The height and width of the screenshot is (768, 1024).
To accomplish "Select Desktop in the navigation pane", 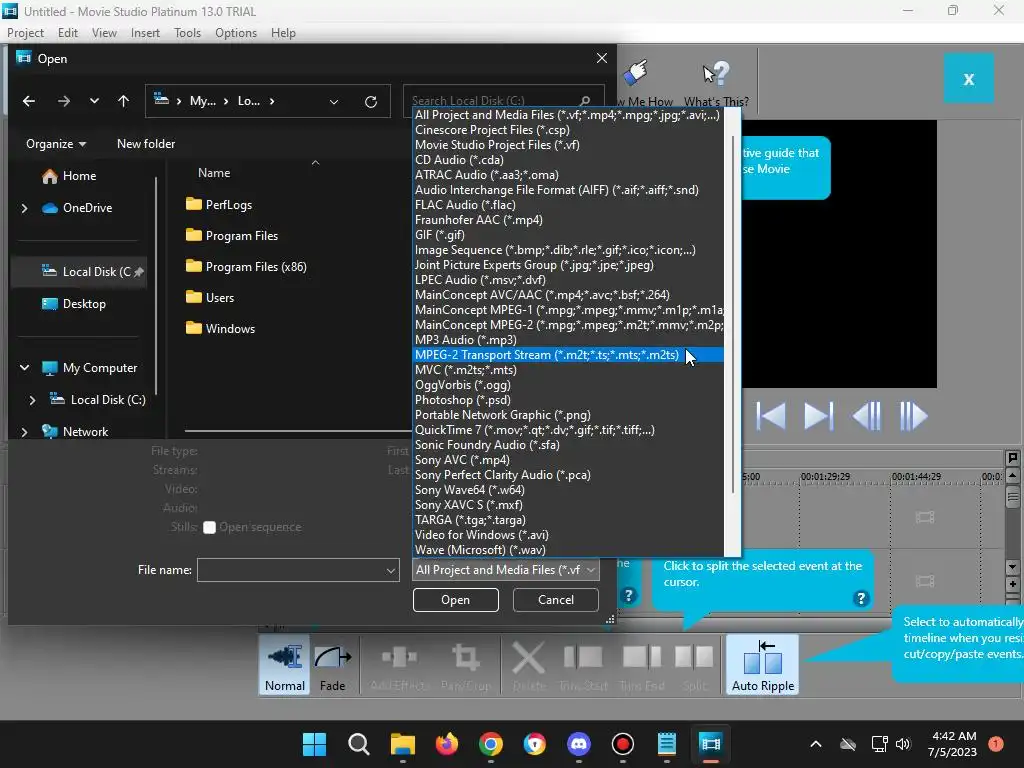I will (x=84, y=304).
